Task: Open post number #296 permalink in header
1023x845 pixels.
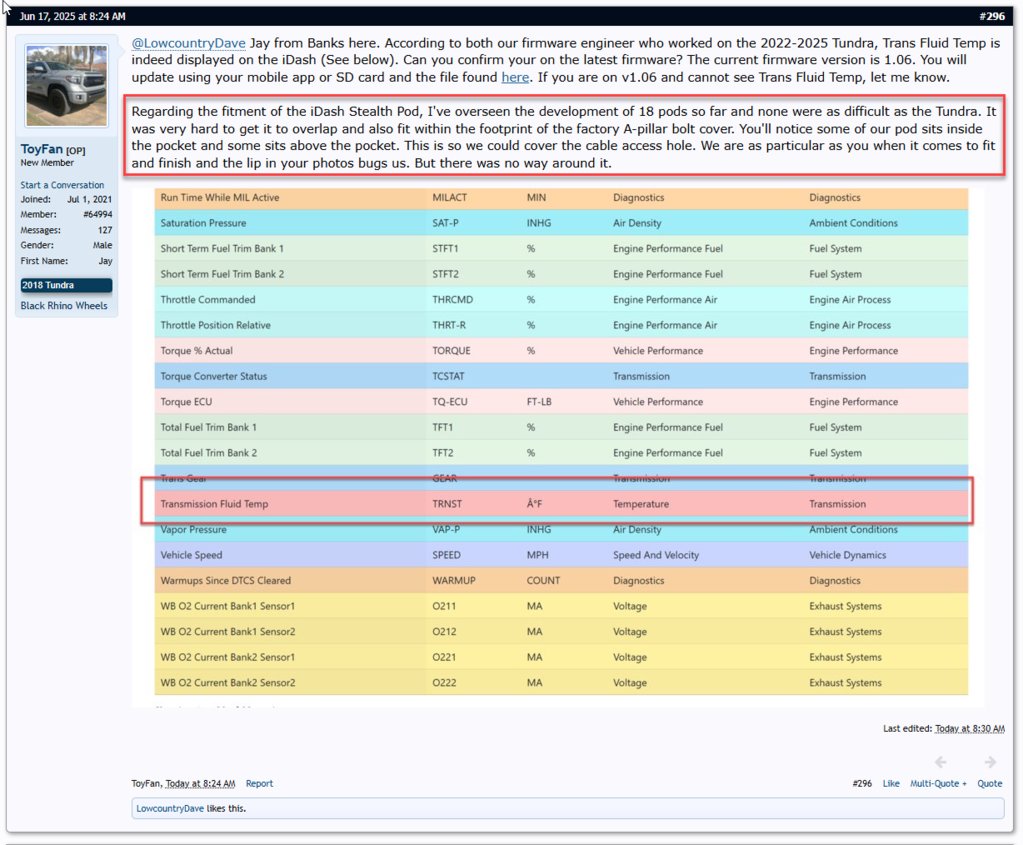Action: tap(992, 16)
